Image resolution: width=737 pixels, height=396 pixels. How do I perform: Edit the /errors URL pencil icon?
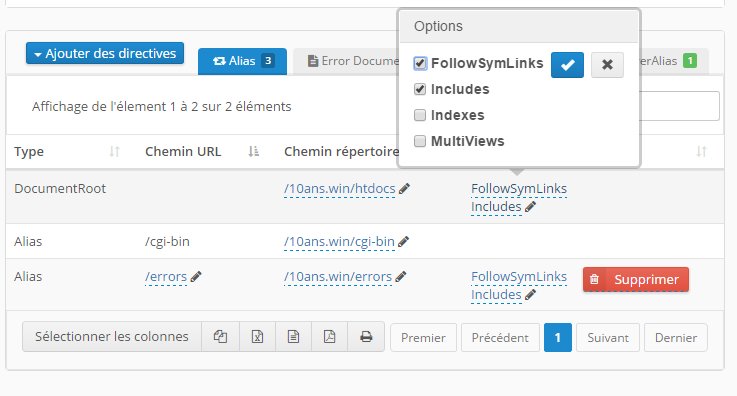196,277
